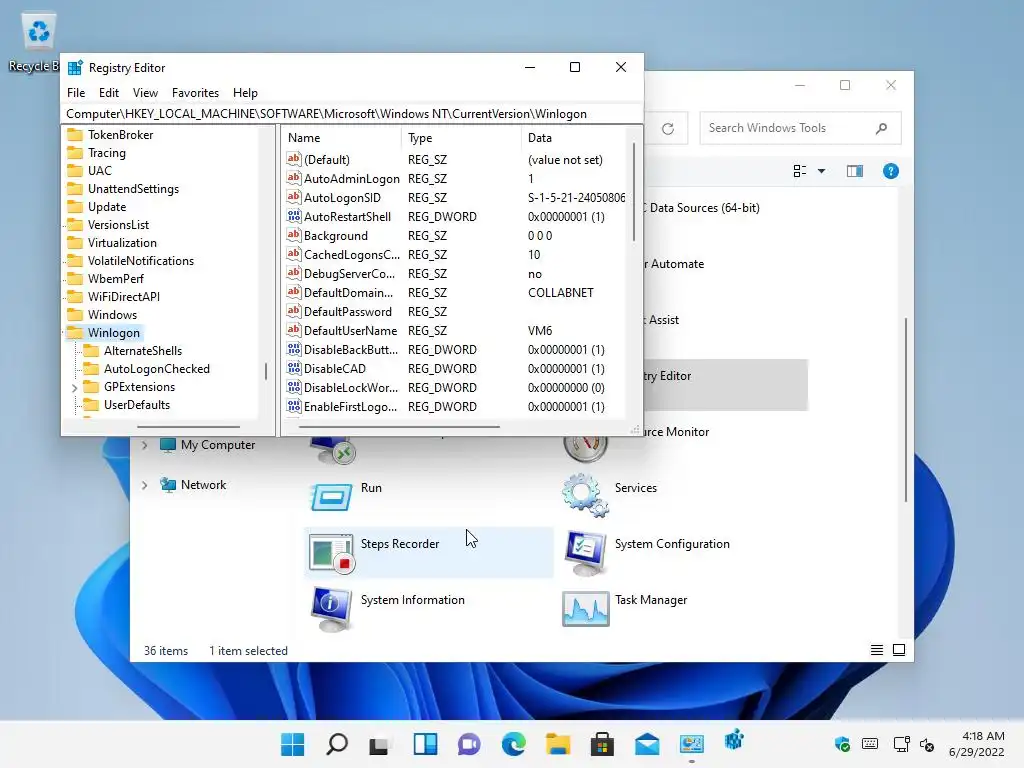Select the Background value row
This screenshot has width=1024, height=768.
coord(455,236)
